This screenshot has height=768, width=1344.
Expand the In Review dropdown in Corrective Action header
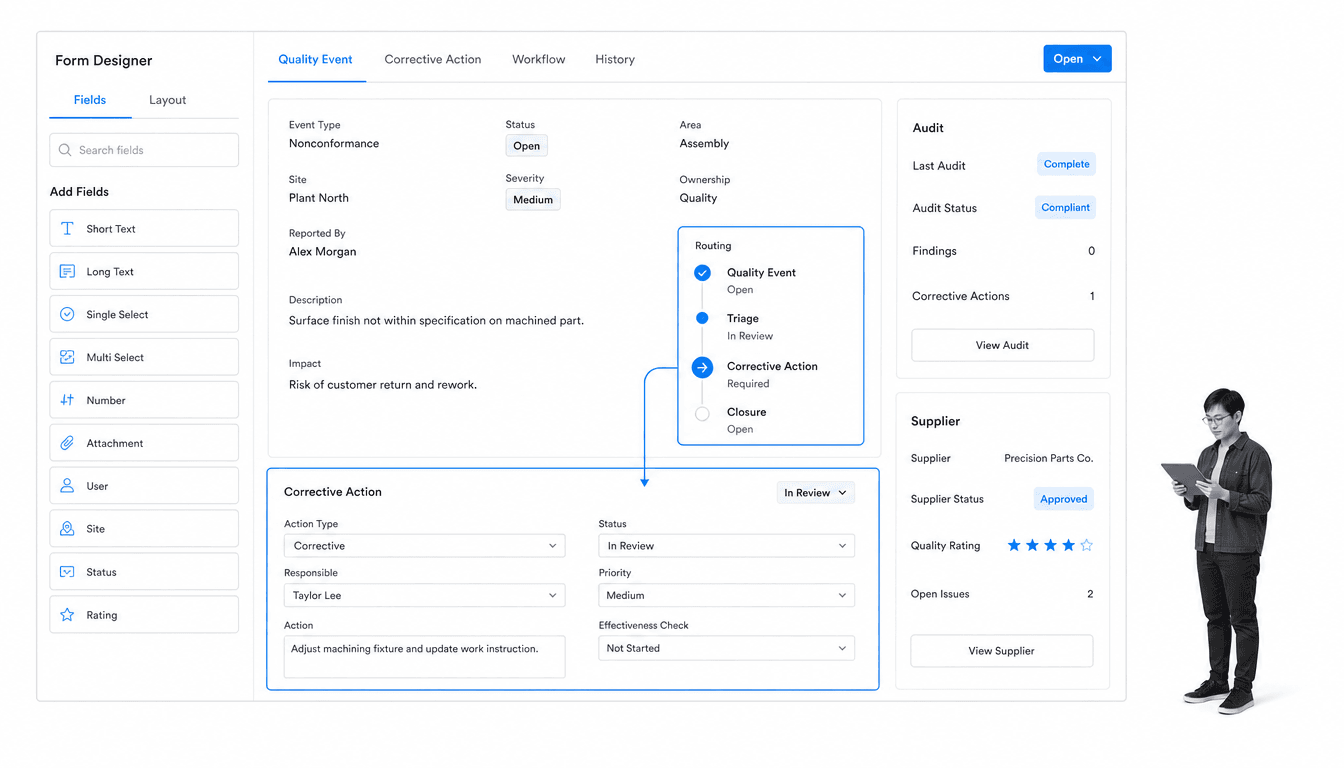816,492
